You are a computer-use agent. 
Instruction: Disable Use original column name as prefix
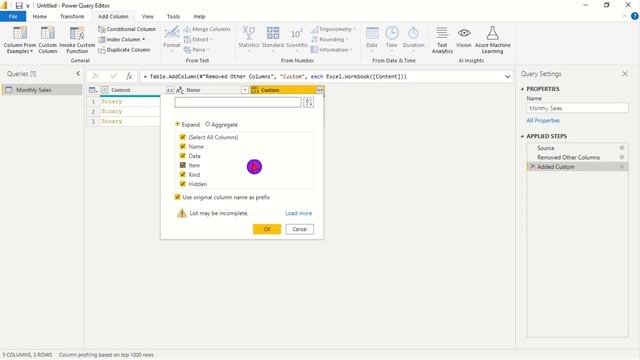coord(178,197)
